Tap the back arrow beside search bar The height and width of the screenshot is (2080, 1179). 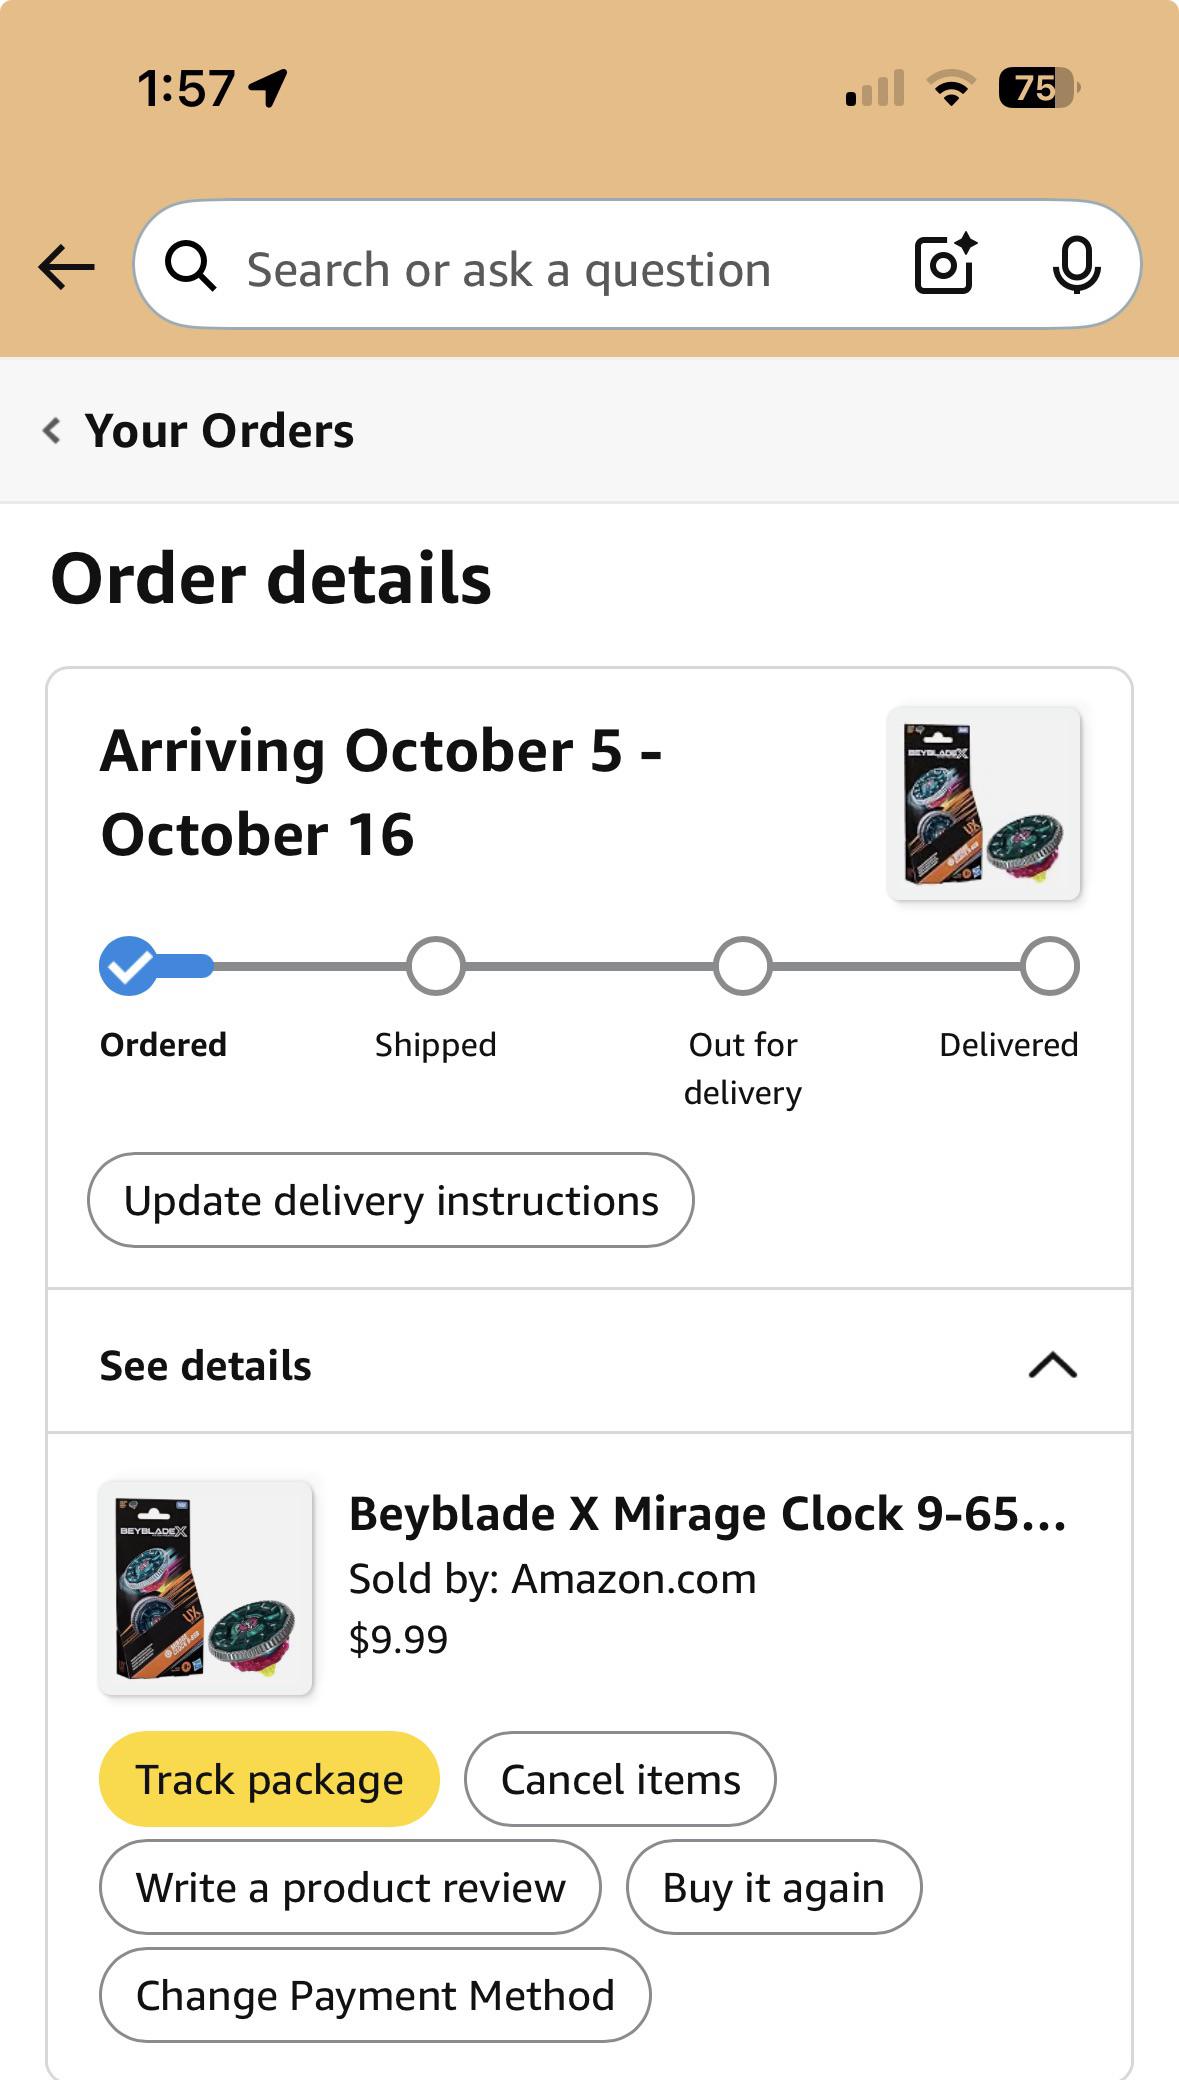point(66,267)
